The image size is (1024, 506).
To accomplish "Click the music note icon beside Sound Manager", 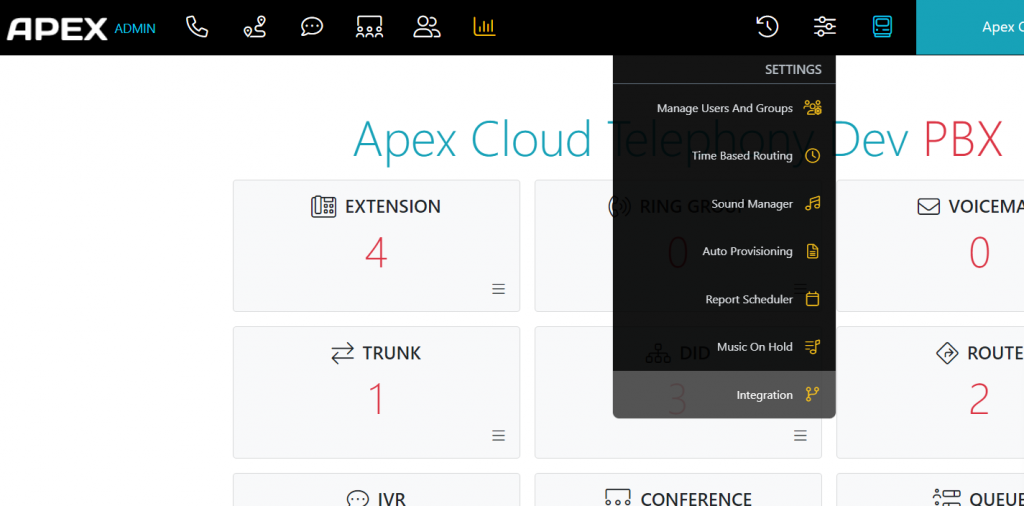I will pyautogui.click(x=812, y=204).
